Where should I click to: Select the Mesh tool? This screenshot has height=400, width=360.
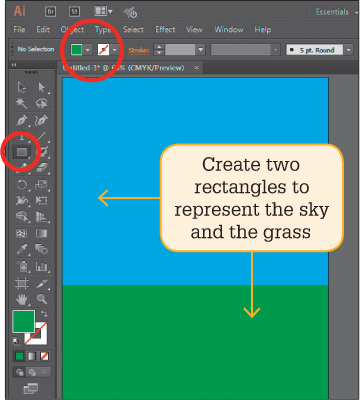pyautogui.click(x=22, y=233)
